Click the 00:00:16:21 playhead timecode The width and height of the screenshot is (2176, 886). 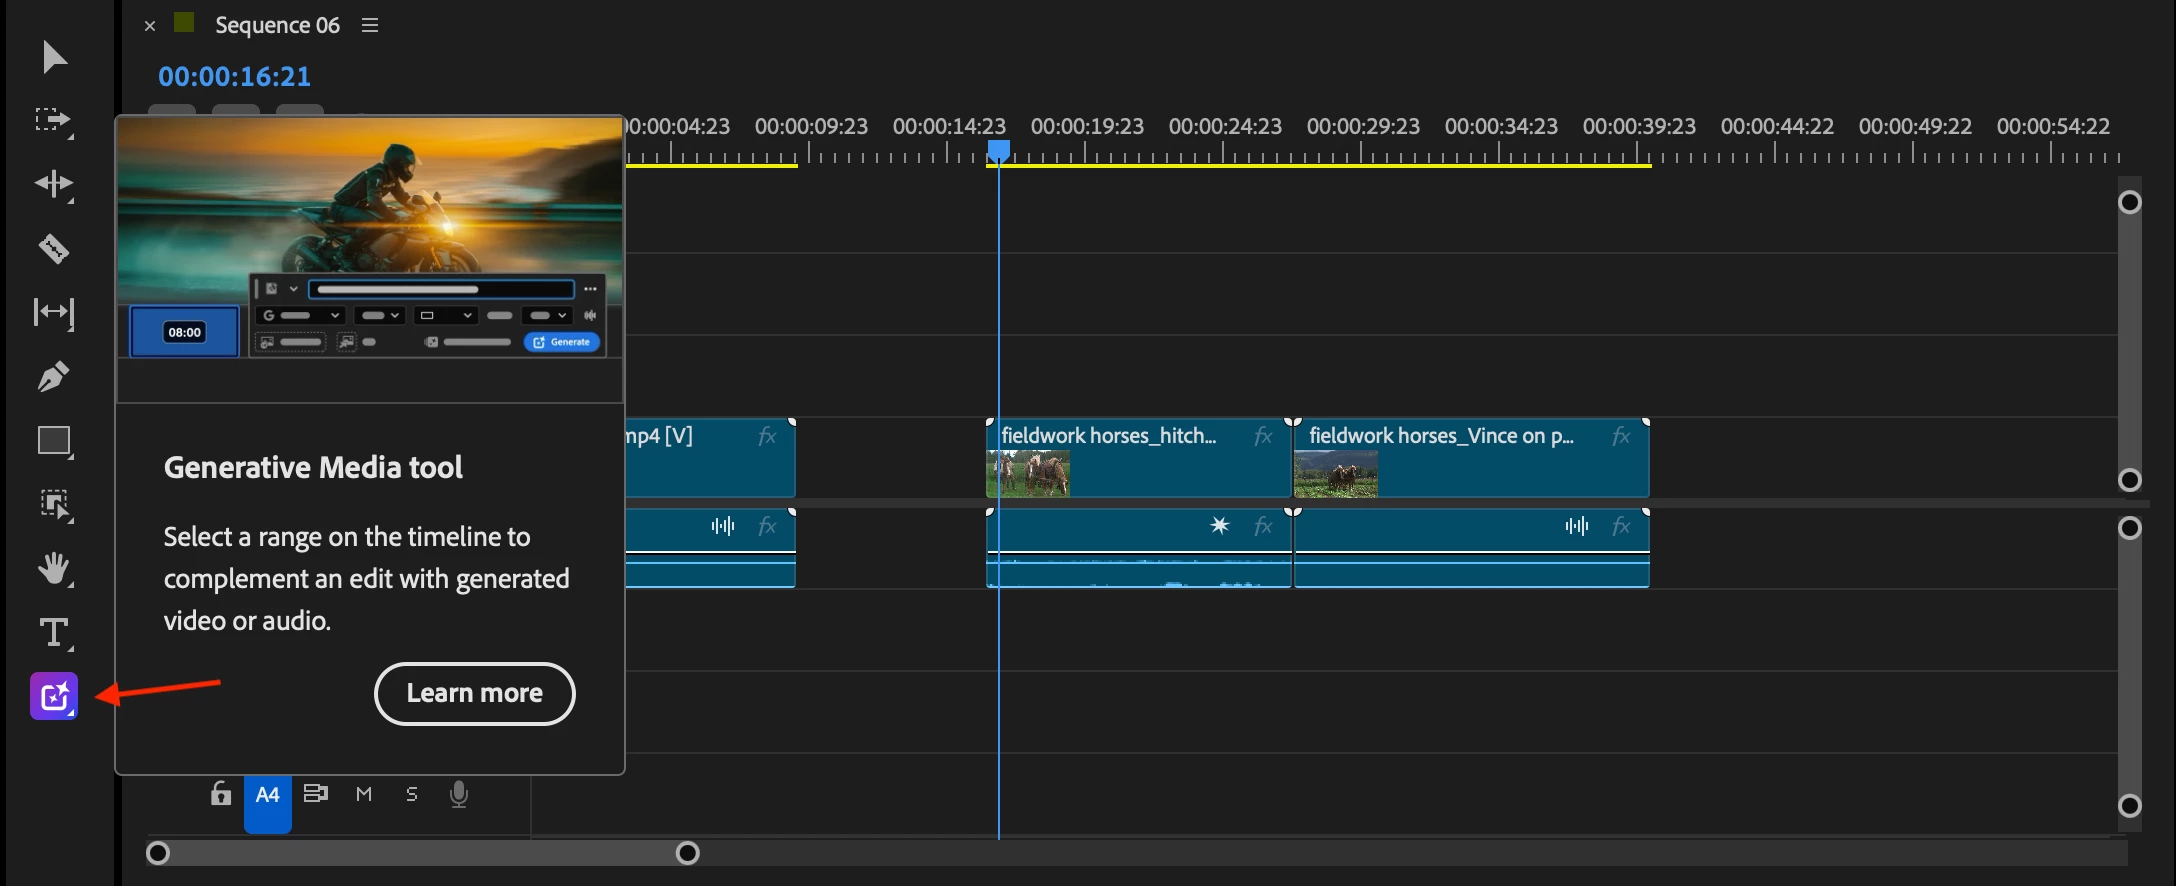point(234,76)
